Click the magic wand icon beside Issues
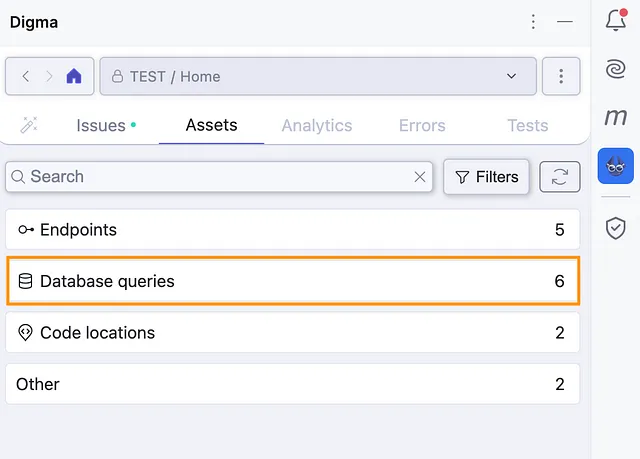Image resolution: width=640 pixels, height=459 pixels. (29, 125)
